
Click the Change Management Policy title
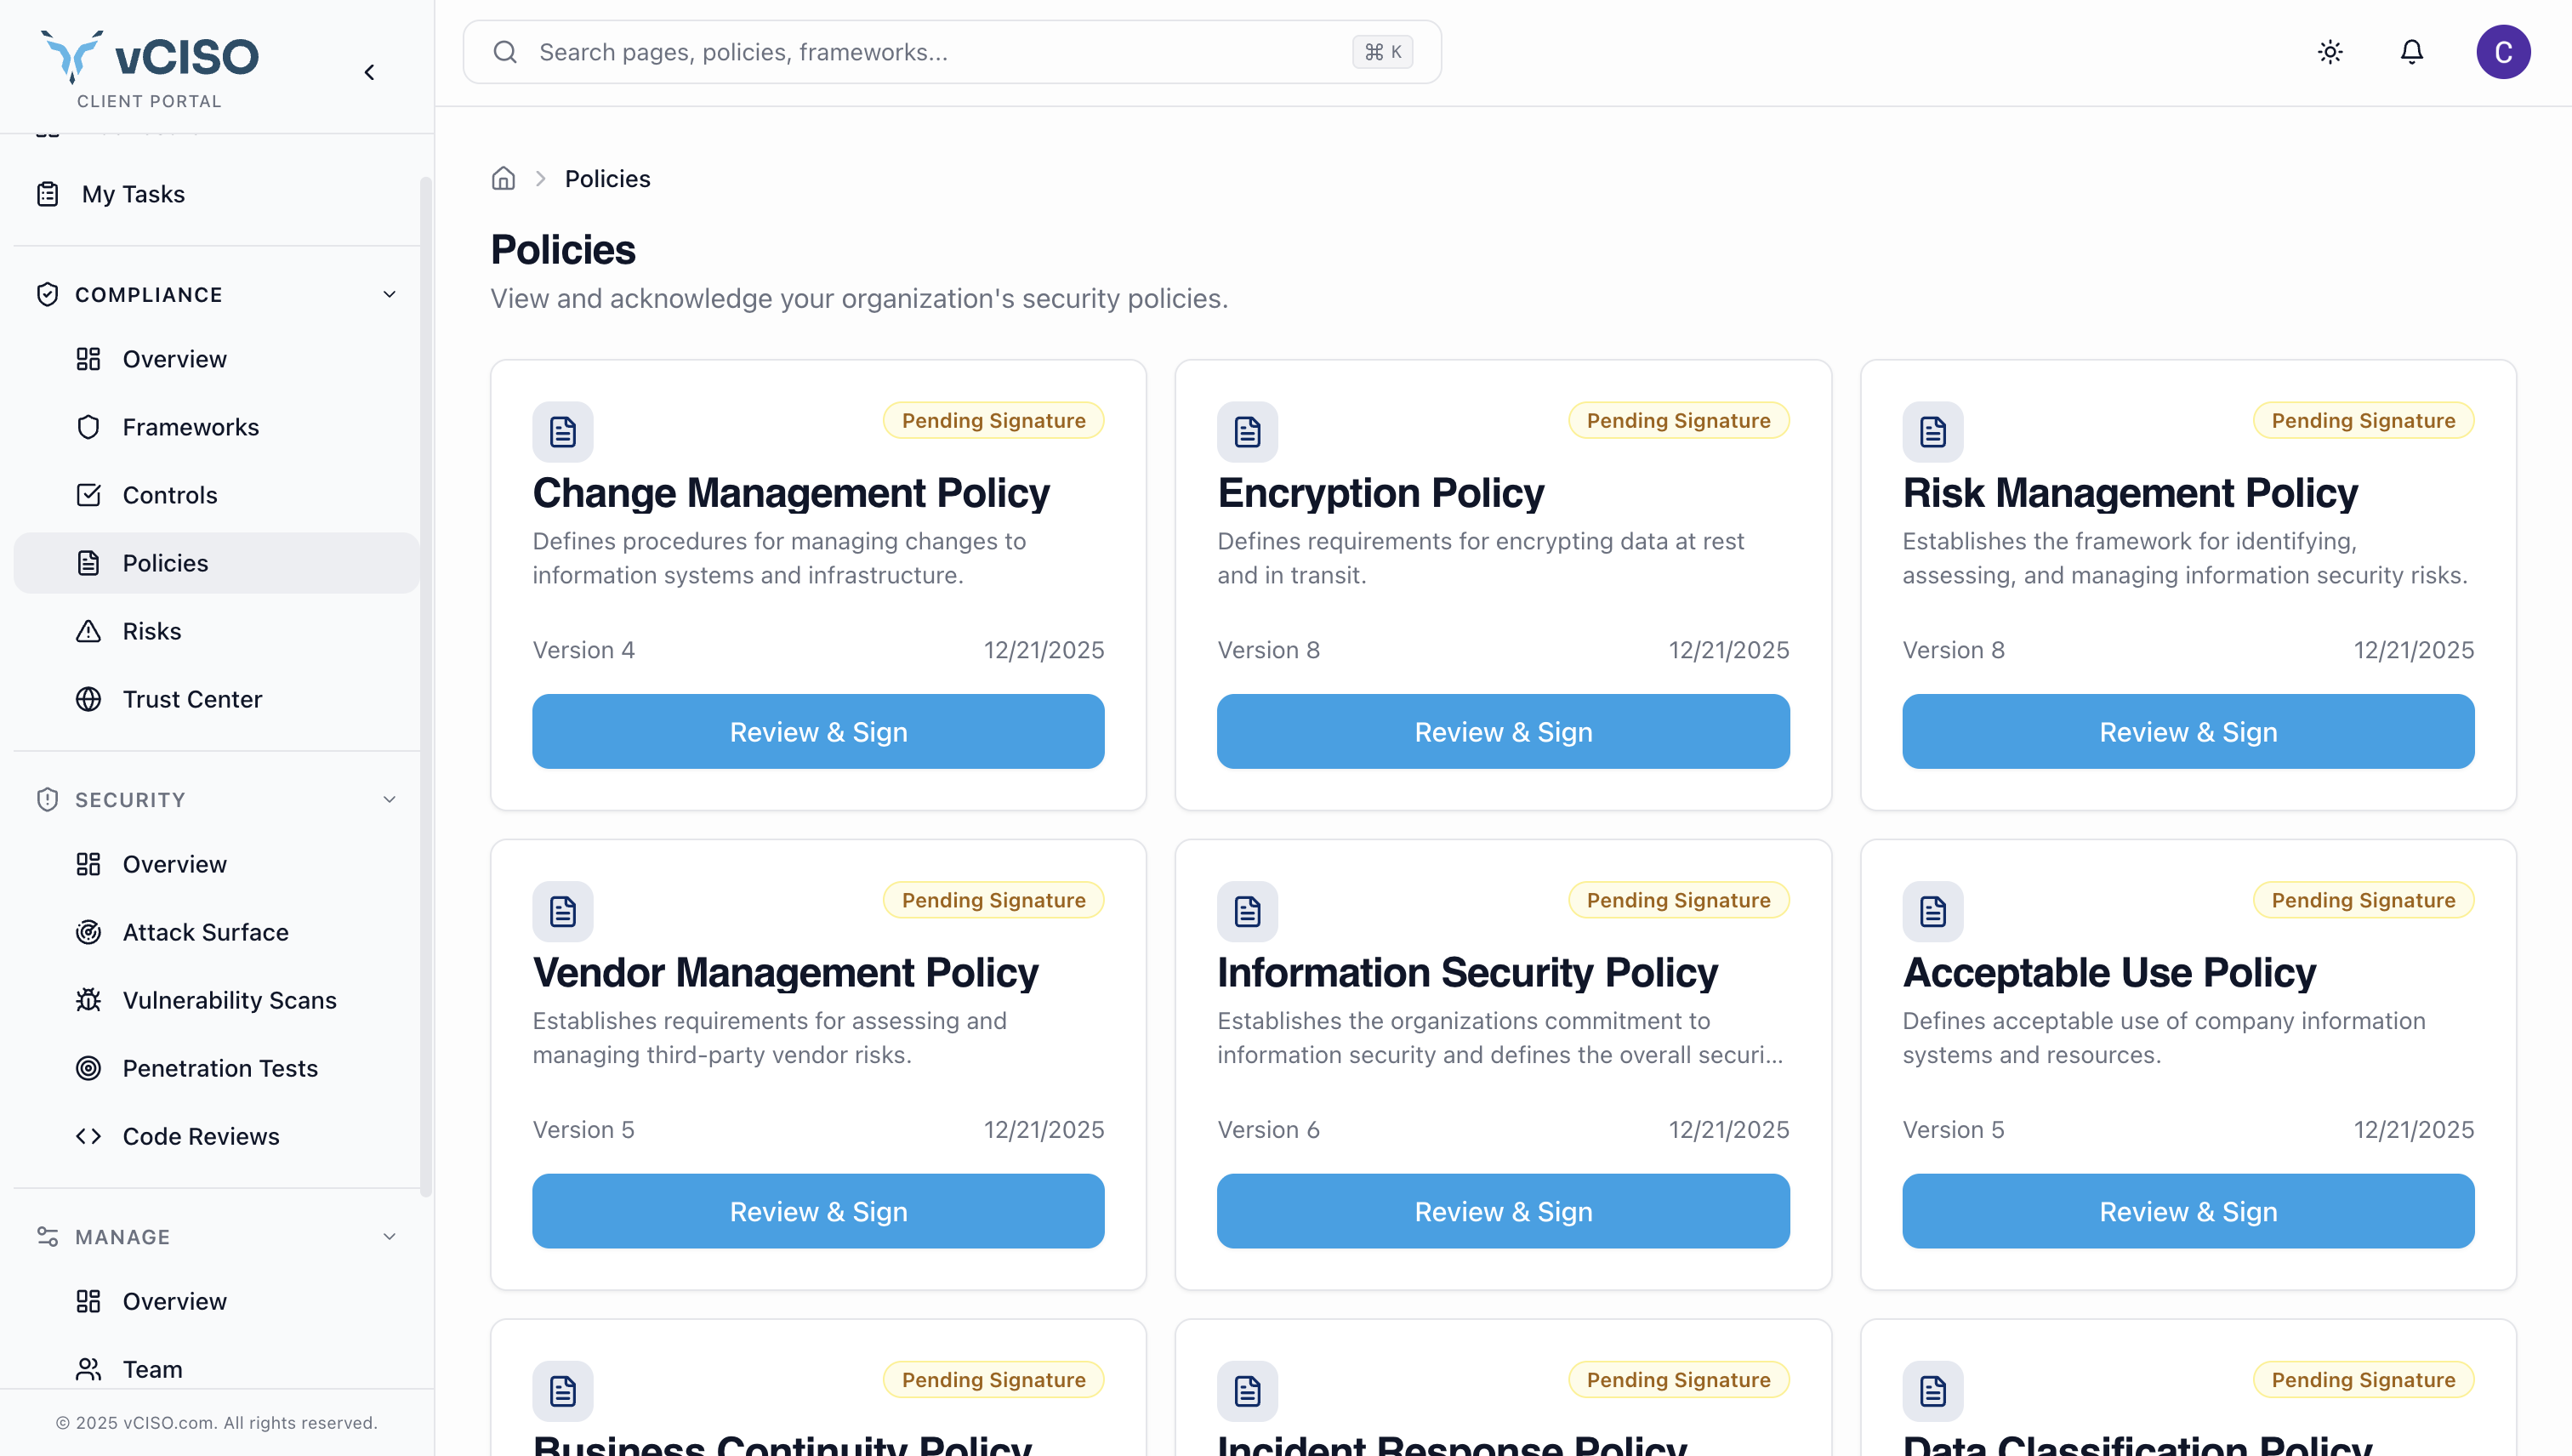(x=790, y=493)
